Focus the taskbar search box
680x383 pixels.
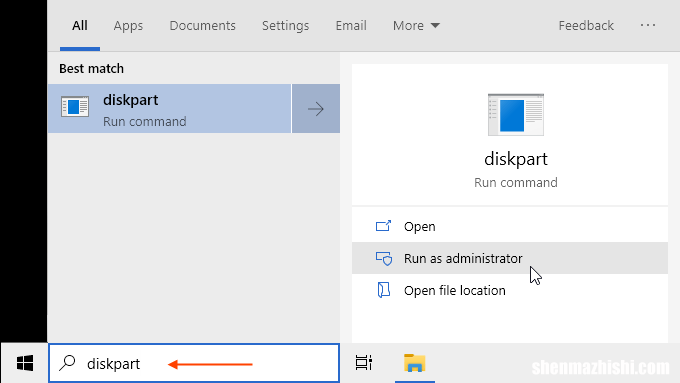tap(194, 363)
